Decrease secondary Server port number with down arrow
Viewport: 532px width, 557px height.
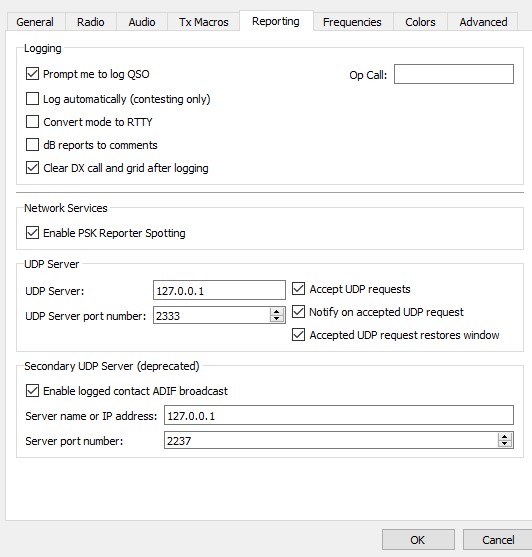click(505, 444)
